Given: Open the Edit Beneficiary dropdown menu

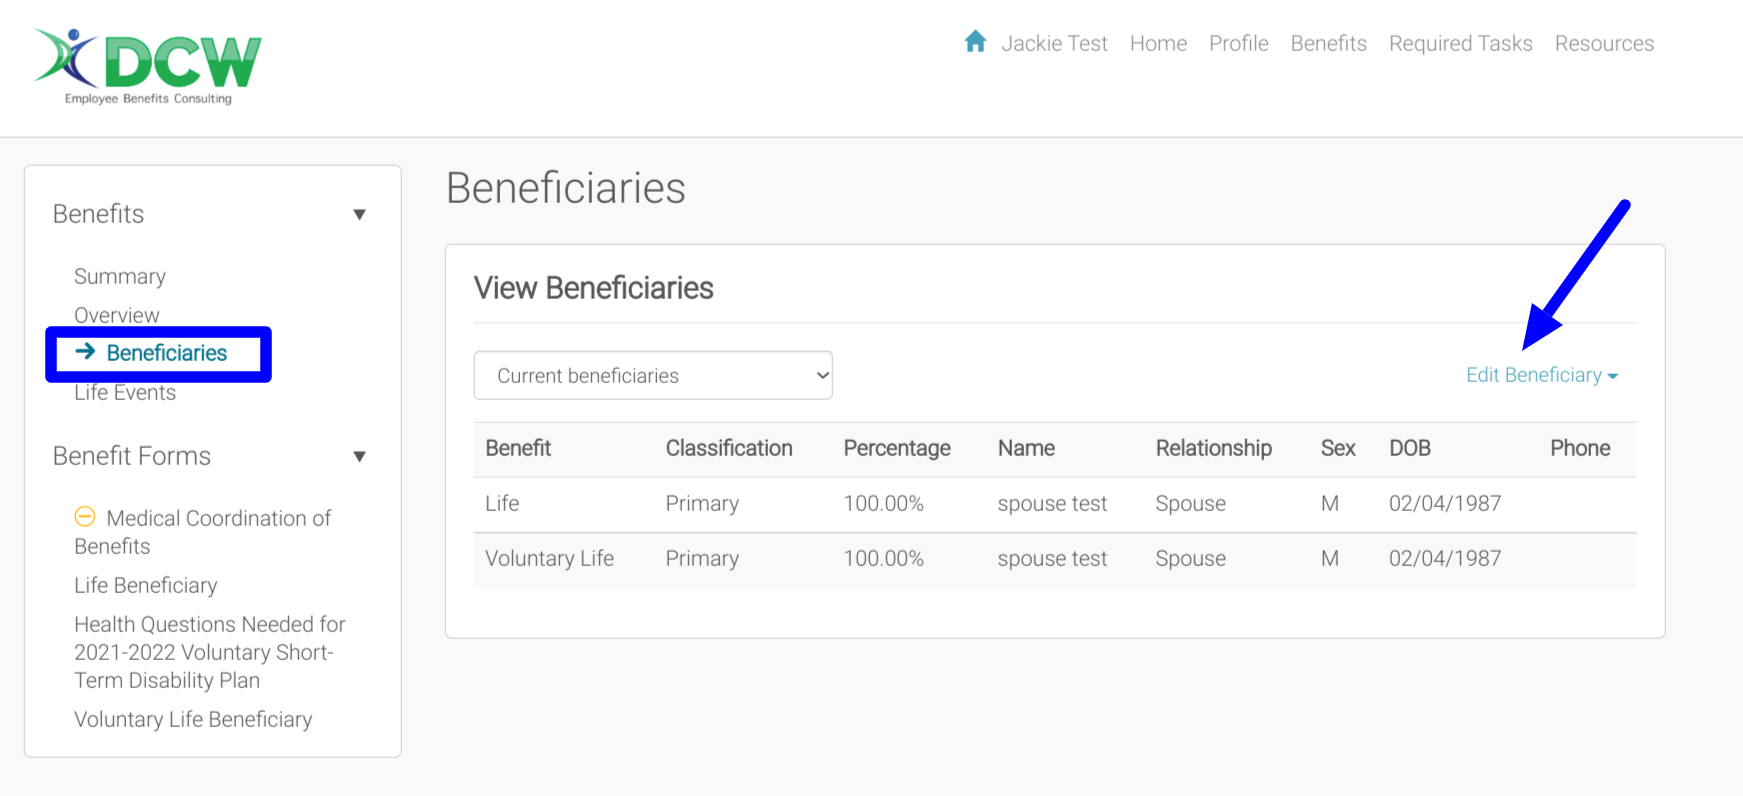Looking at the screenshot, I should [x=1541, y=376].
